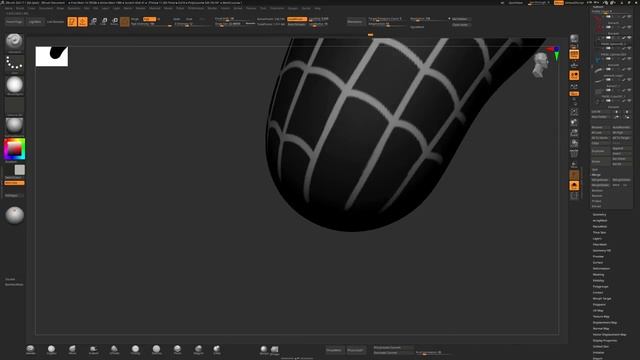Screen dimensions: 640x360
Task: Select the third brush in bottom shelf
Action: point(72,349)
